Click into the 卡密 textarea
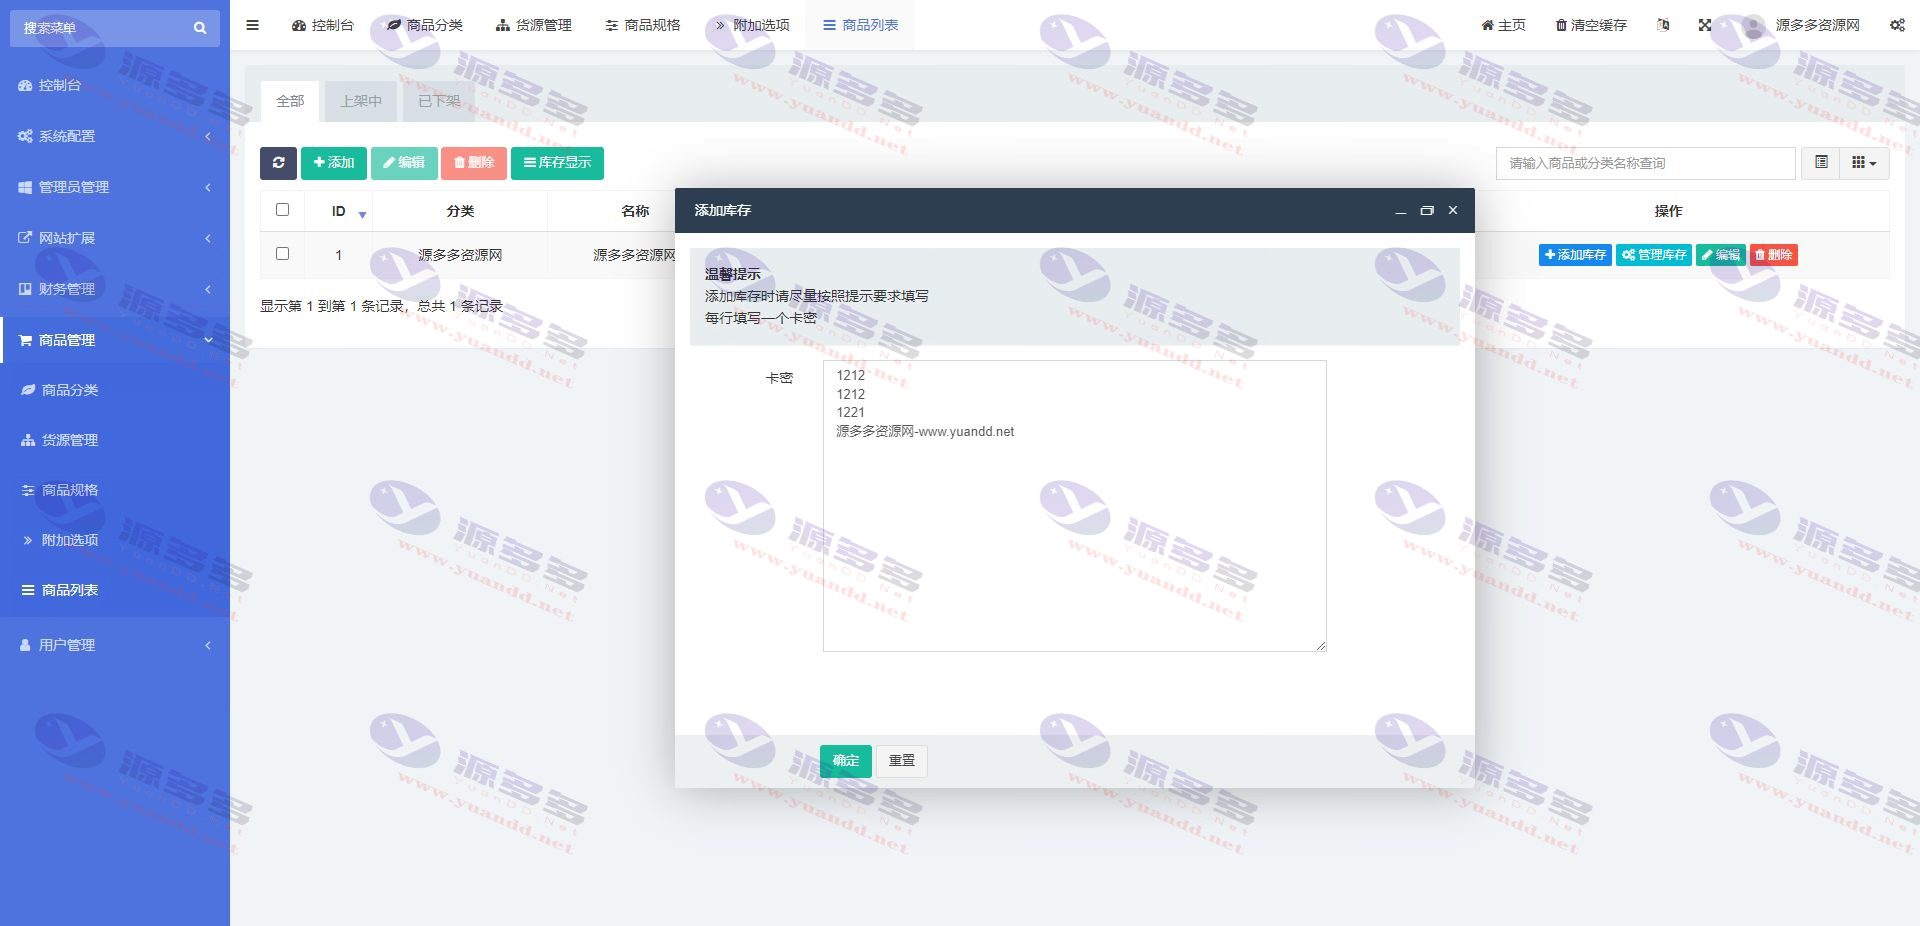 1075,506
